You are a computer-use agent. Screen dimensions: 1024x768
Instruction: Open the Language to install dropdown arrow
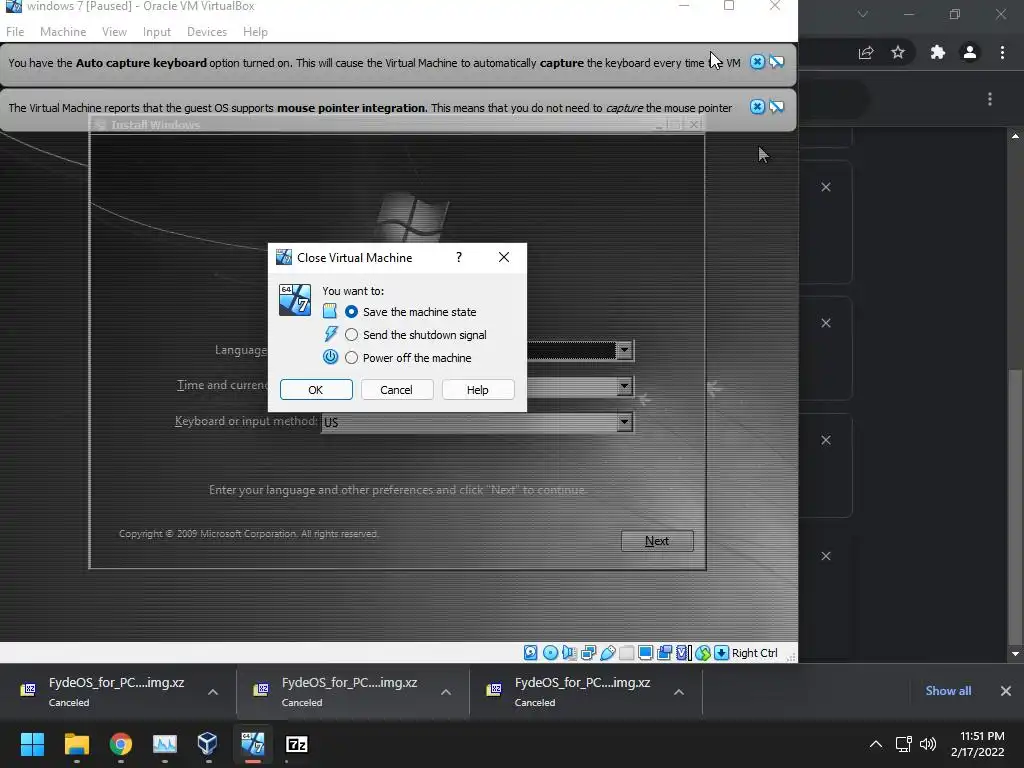624,350
